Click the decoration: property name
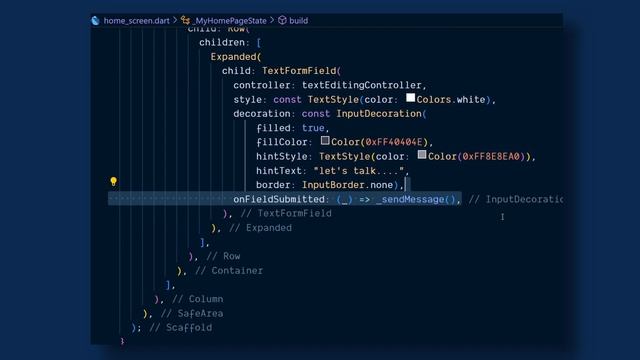 (264, 114)
